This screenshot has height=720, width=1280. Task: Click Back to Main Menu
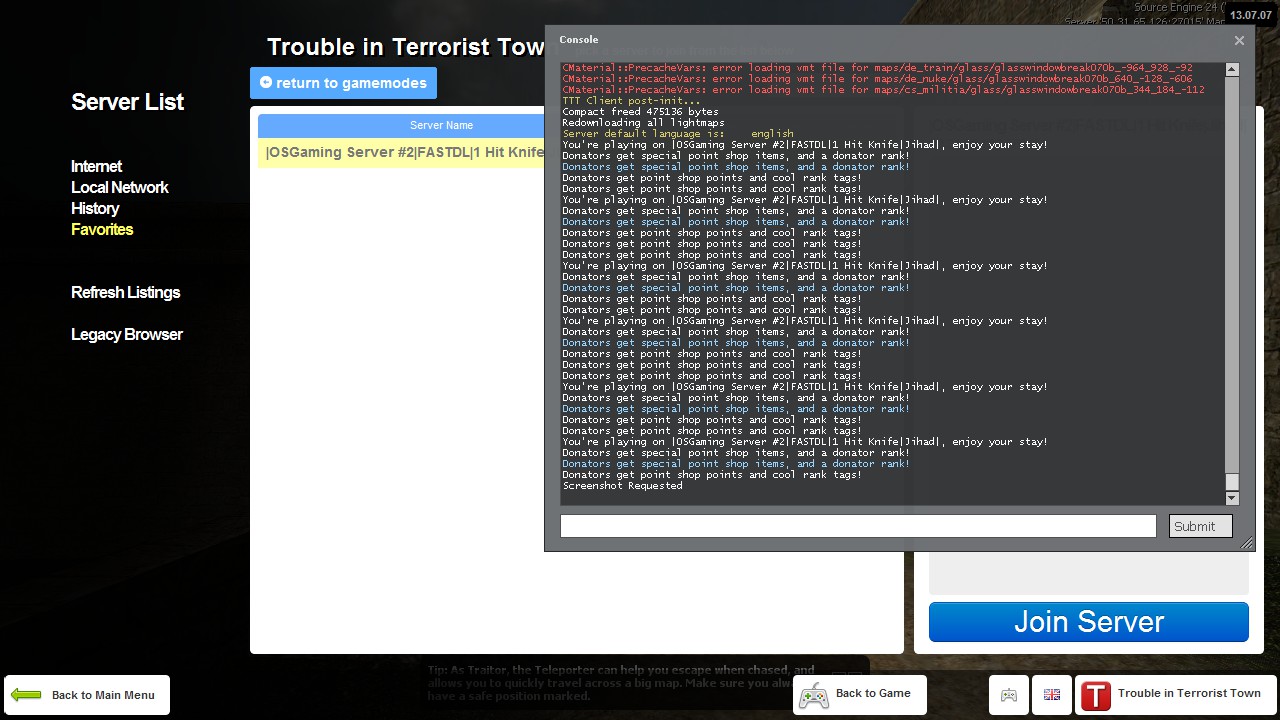point(87,695)
